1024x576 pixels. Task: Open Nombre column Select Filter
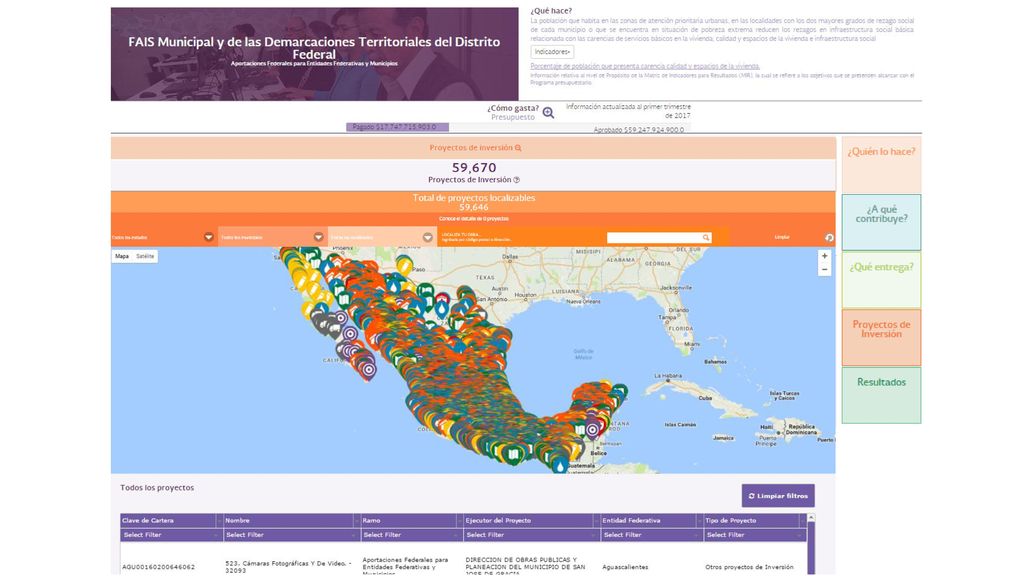coord(291,535)
